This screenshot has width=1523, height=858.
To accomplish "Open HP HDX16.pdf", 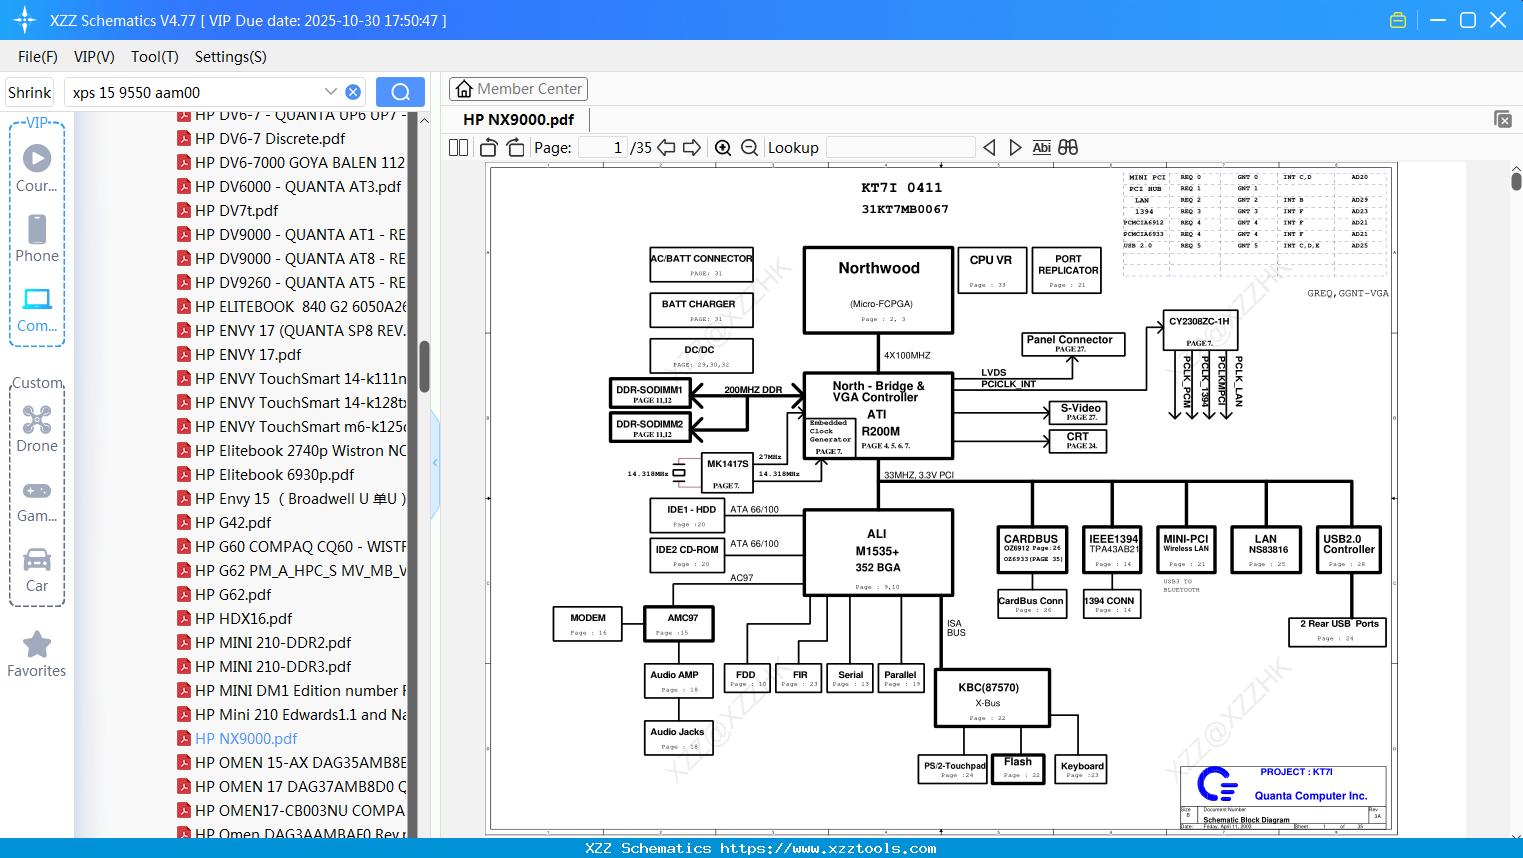I will coord(244,619).
